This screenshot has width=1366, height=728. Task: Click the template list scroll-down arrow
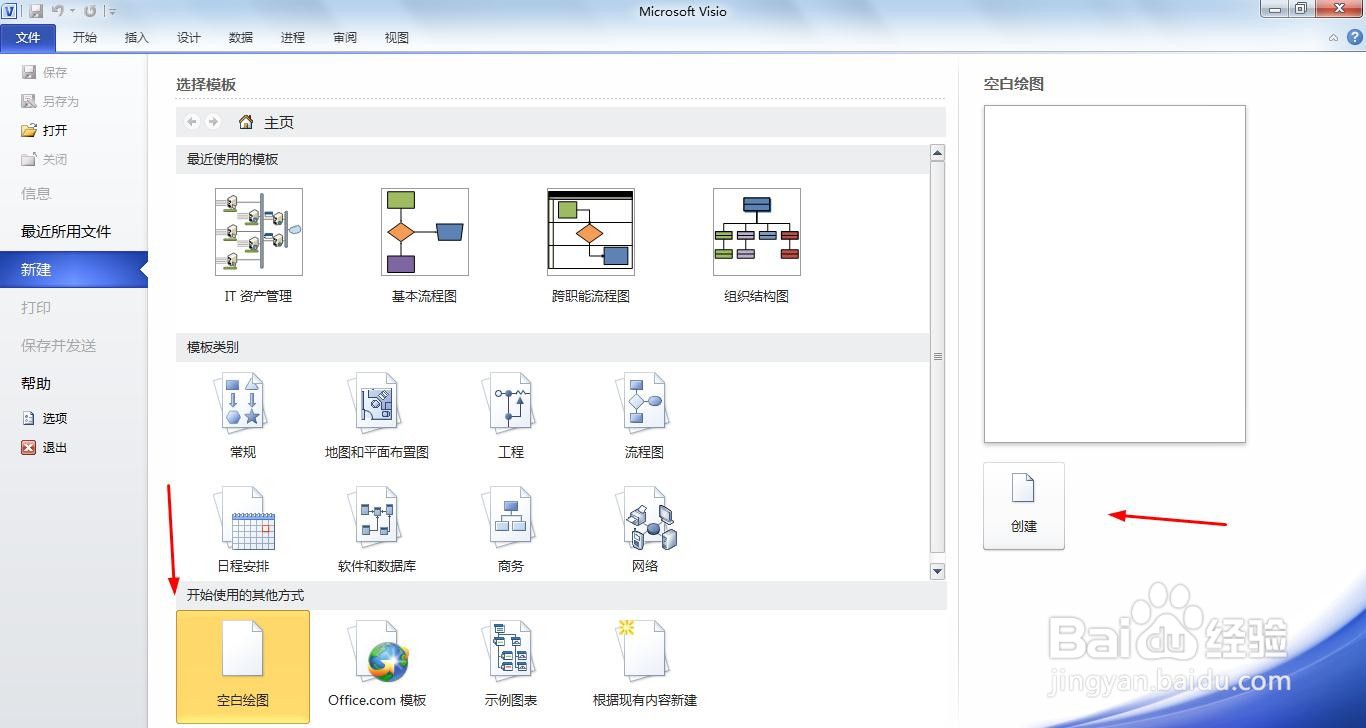[937, 571]
